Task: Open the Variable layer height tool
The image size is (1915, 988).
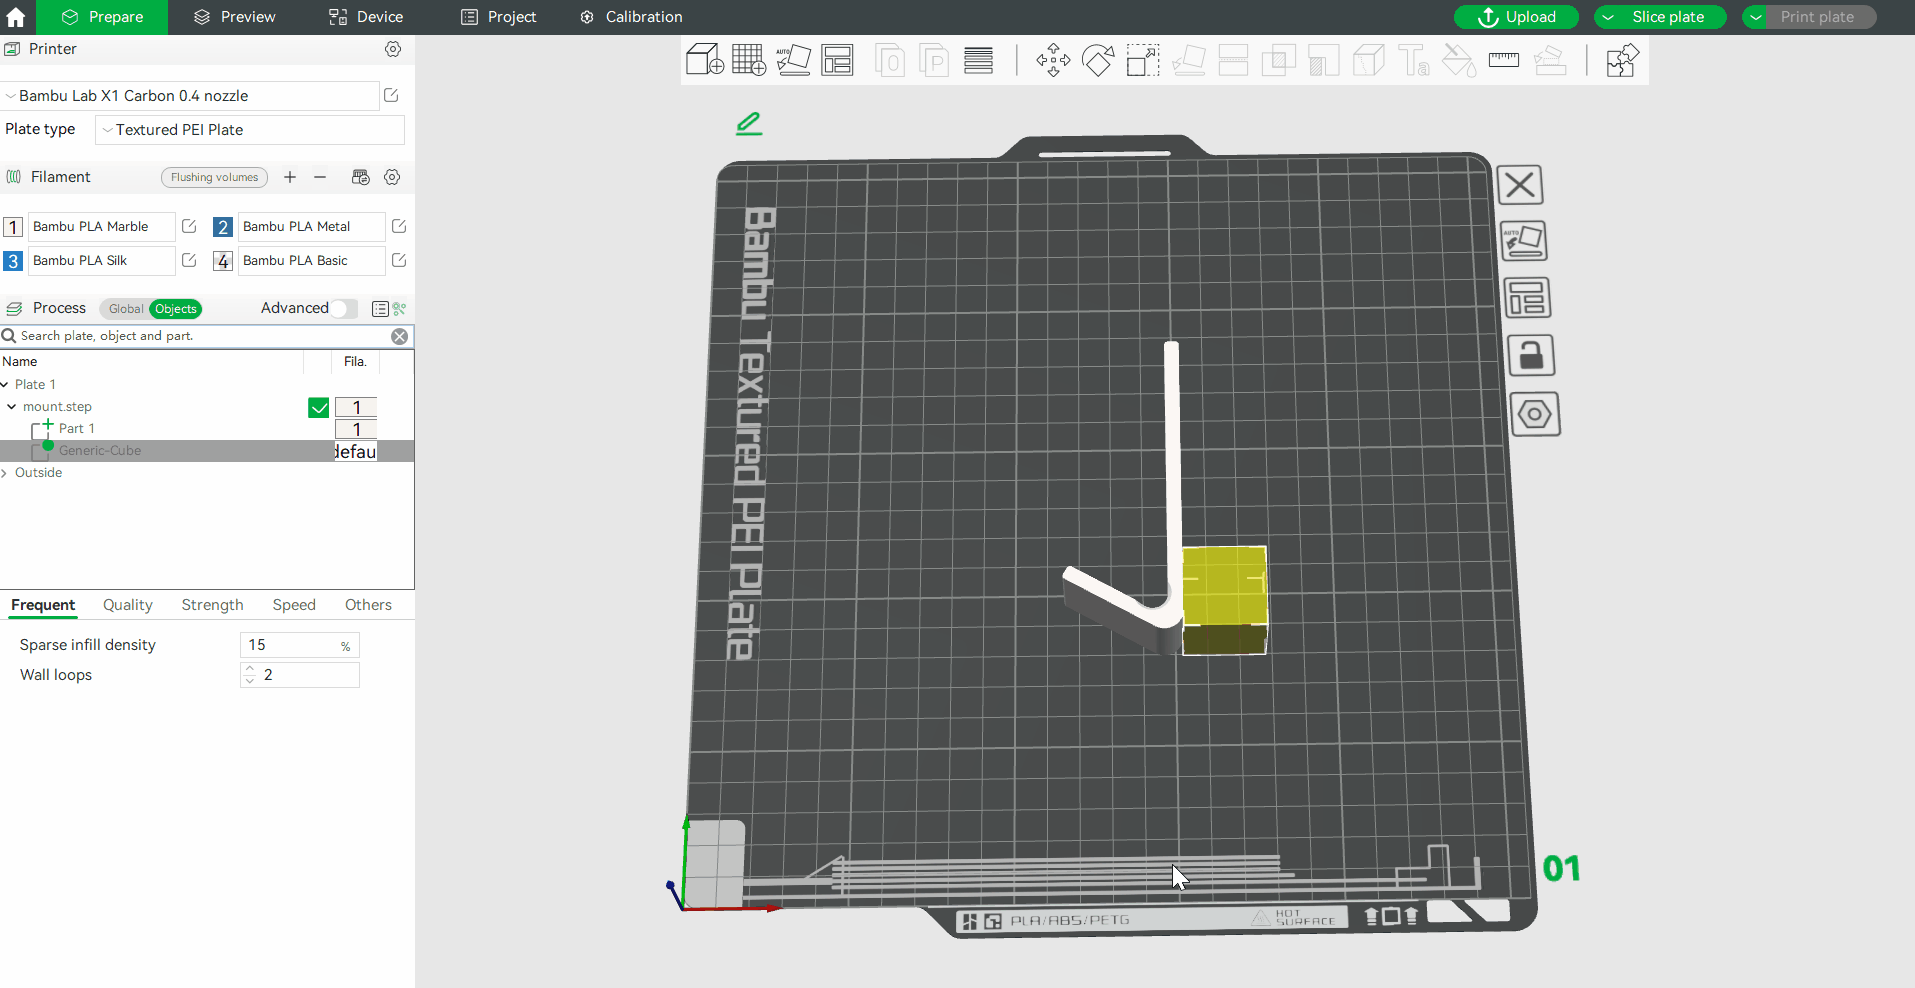Action: coord(979,60)
